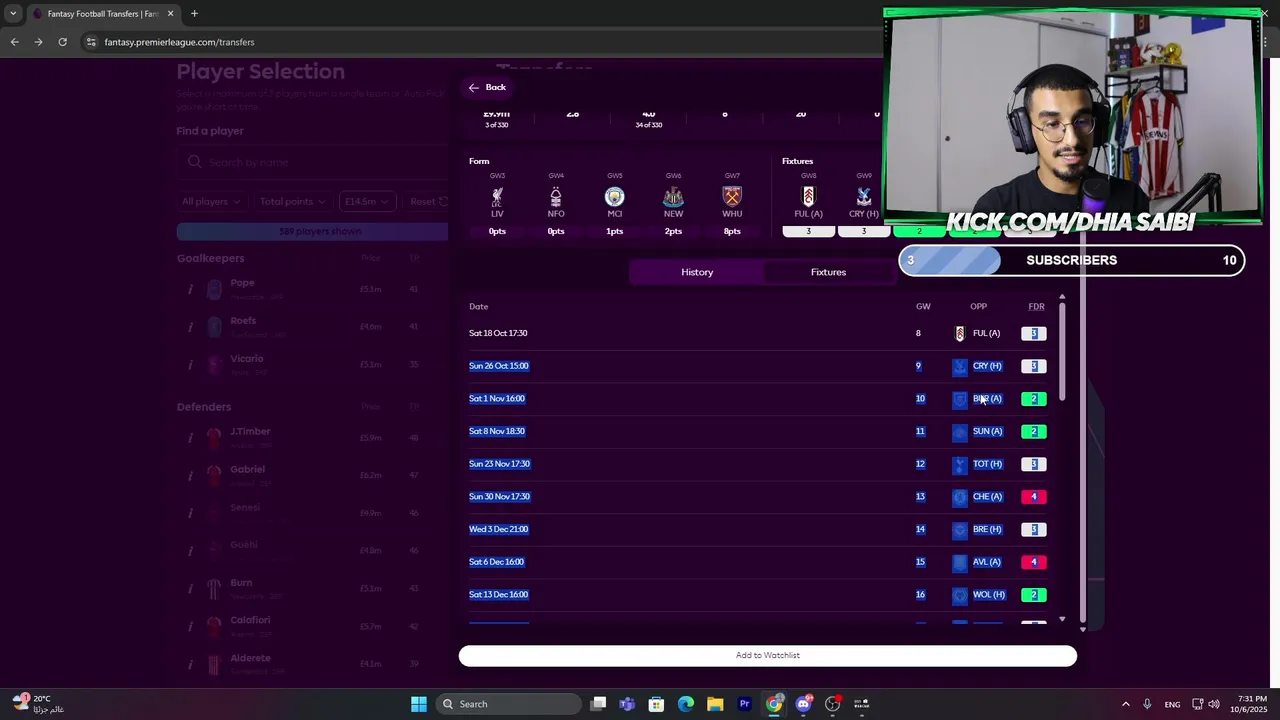The image size is (1280, 720).
Task: Select the Alderete player row
Action: pyautogui.click(x=313, y=664)
